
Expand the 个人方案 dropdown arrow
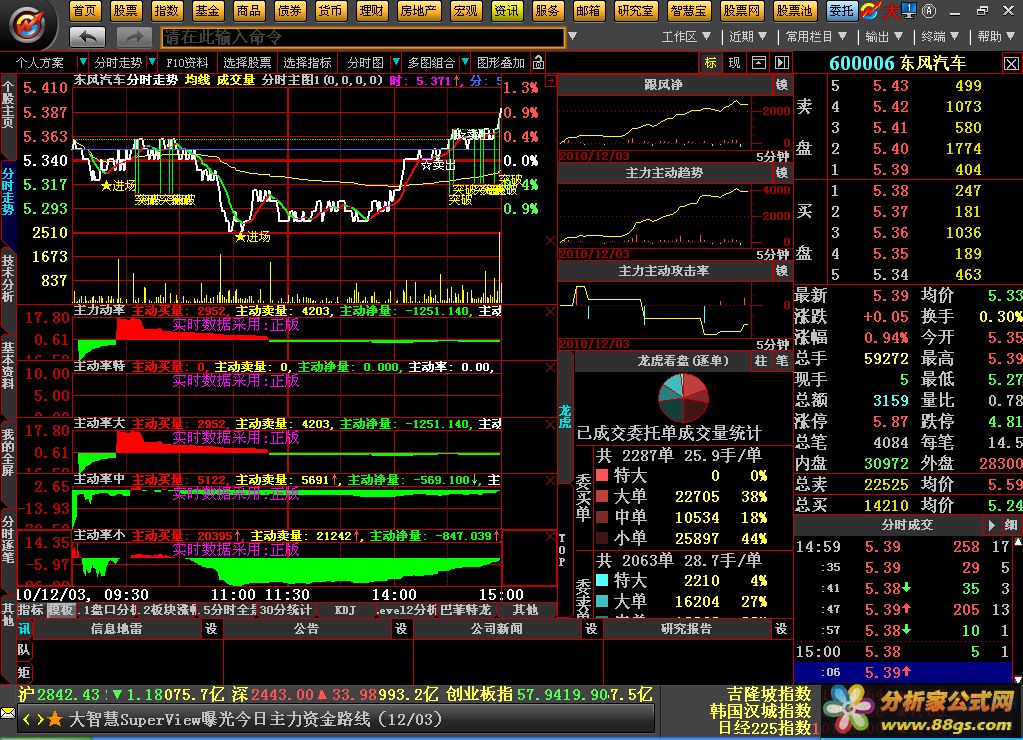(x=82, y=63)
